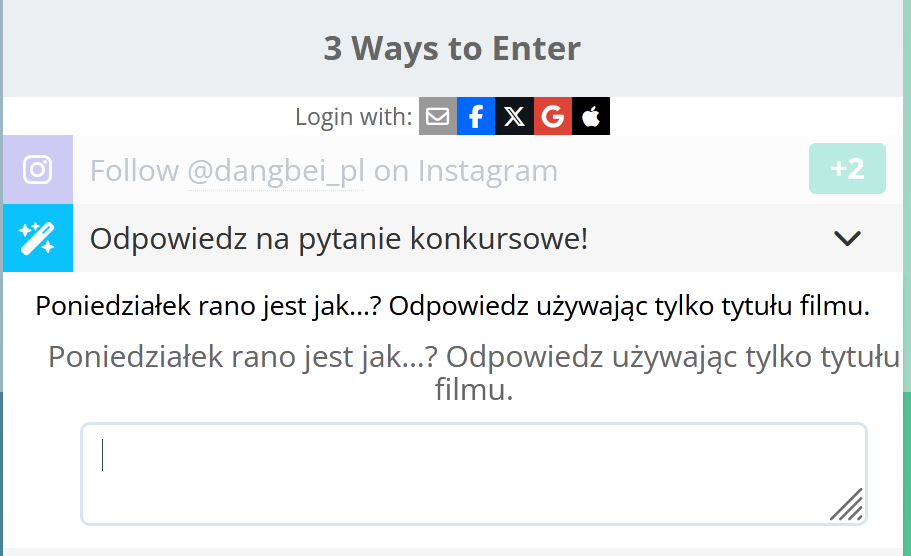
Task: Toggle the "Odpowiedz na pytanie konkursowe!" entry title
Action: (338, 239)
